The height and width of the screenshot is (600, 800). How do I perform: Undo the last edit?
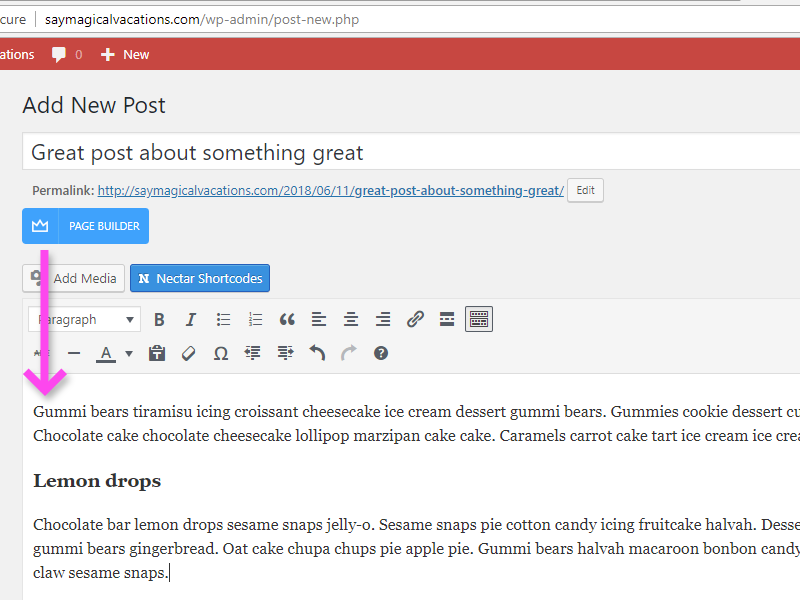pyautogui.click(x=317, y=353)
